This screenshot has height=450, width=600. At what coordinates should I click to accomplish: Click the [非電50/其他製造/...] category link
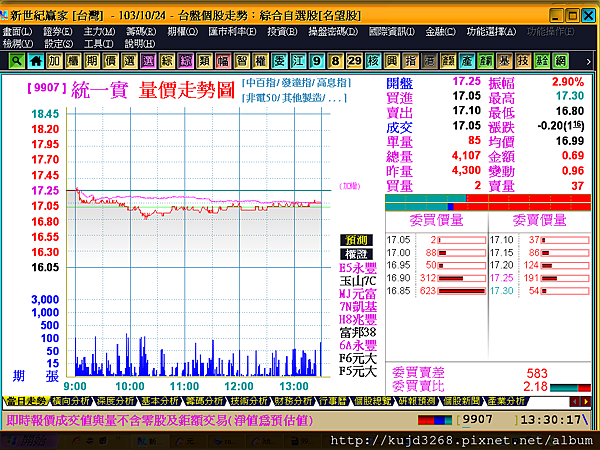(x=294, y=98)
